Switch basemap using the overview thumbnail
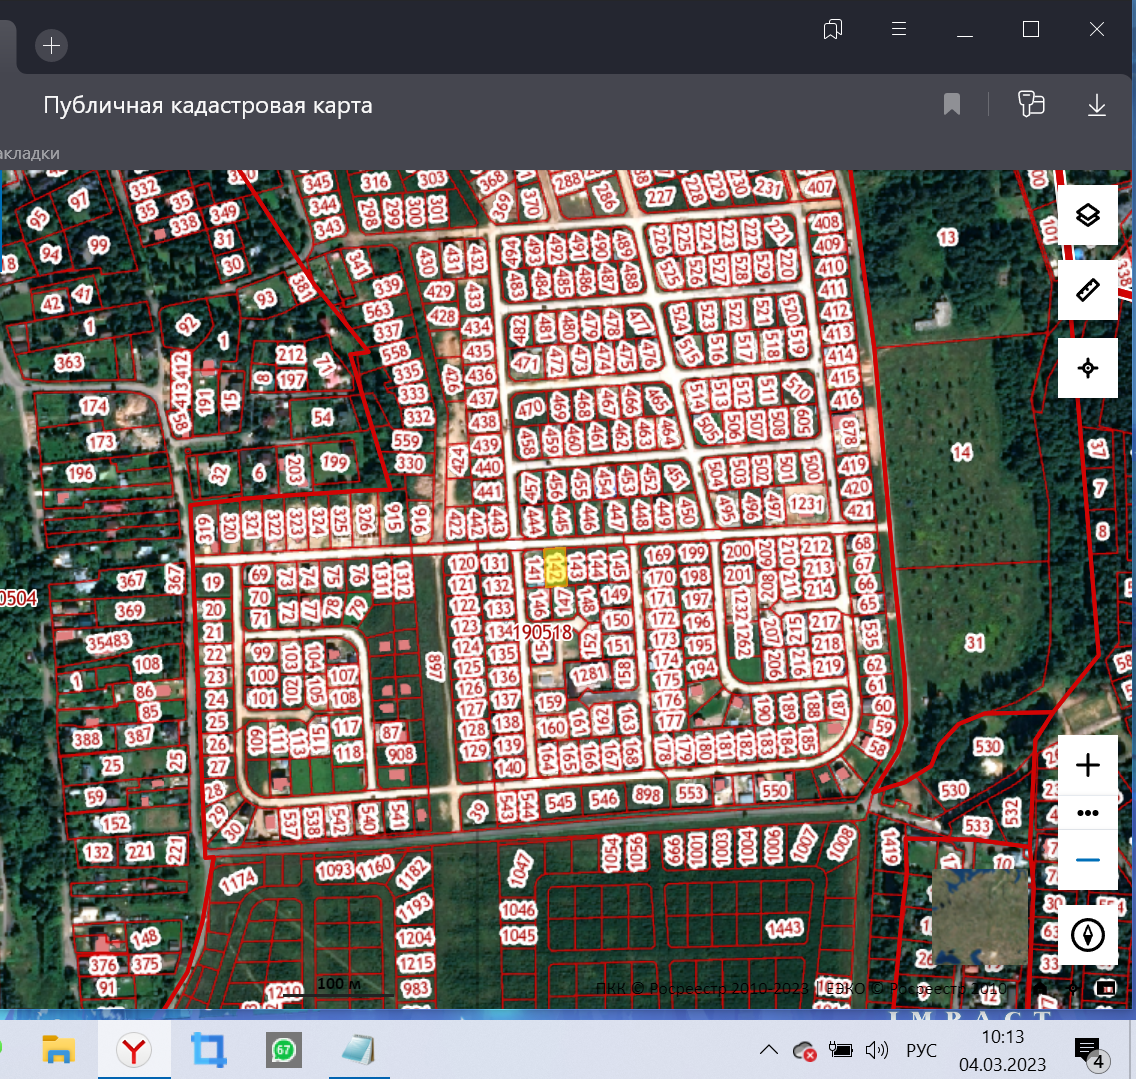The image size is (1136, 1079). [979, 916]
